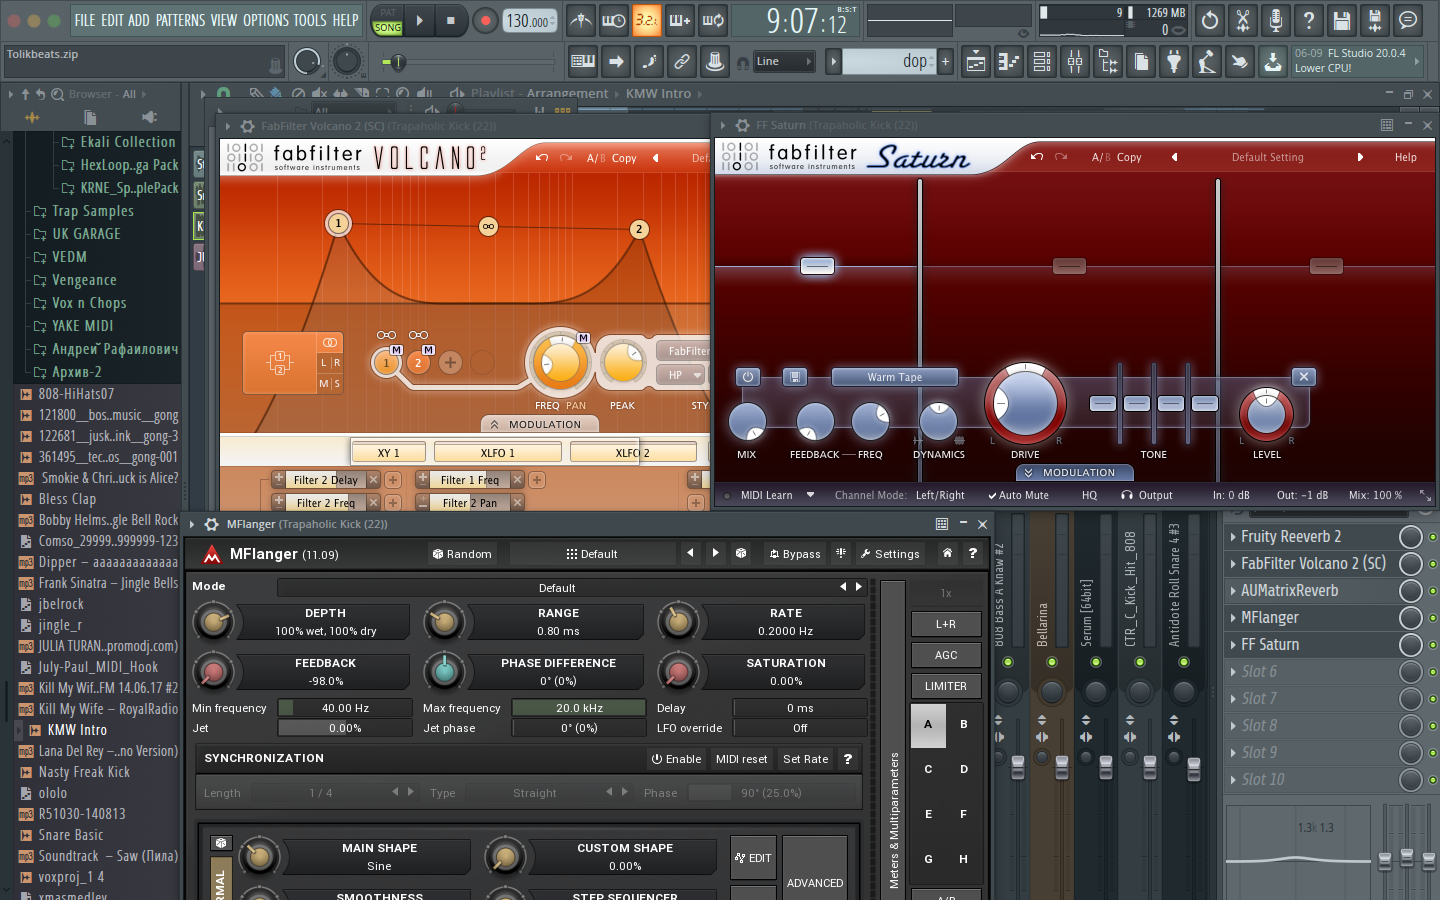Click the MFlanger home icon
The height and width of the screenshot is (900, 1440).
[x=947, y=553]
